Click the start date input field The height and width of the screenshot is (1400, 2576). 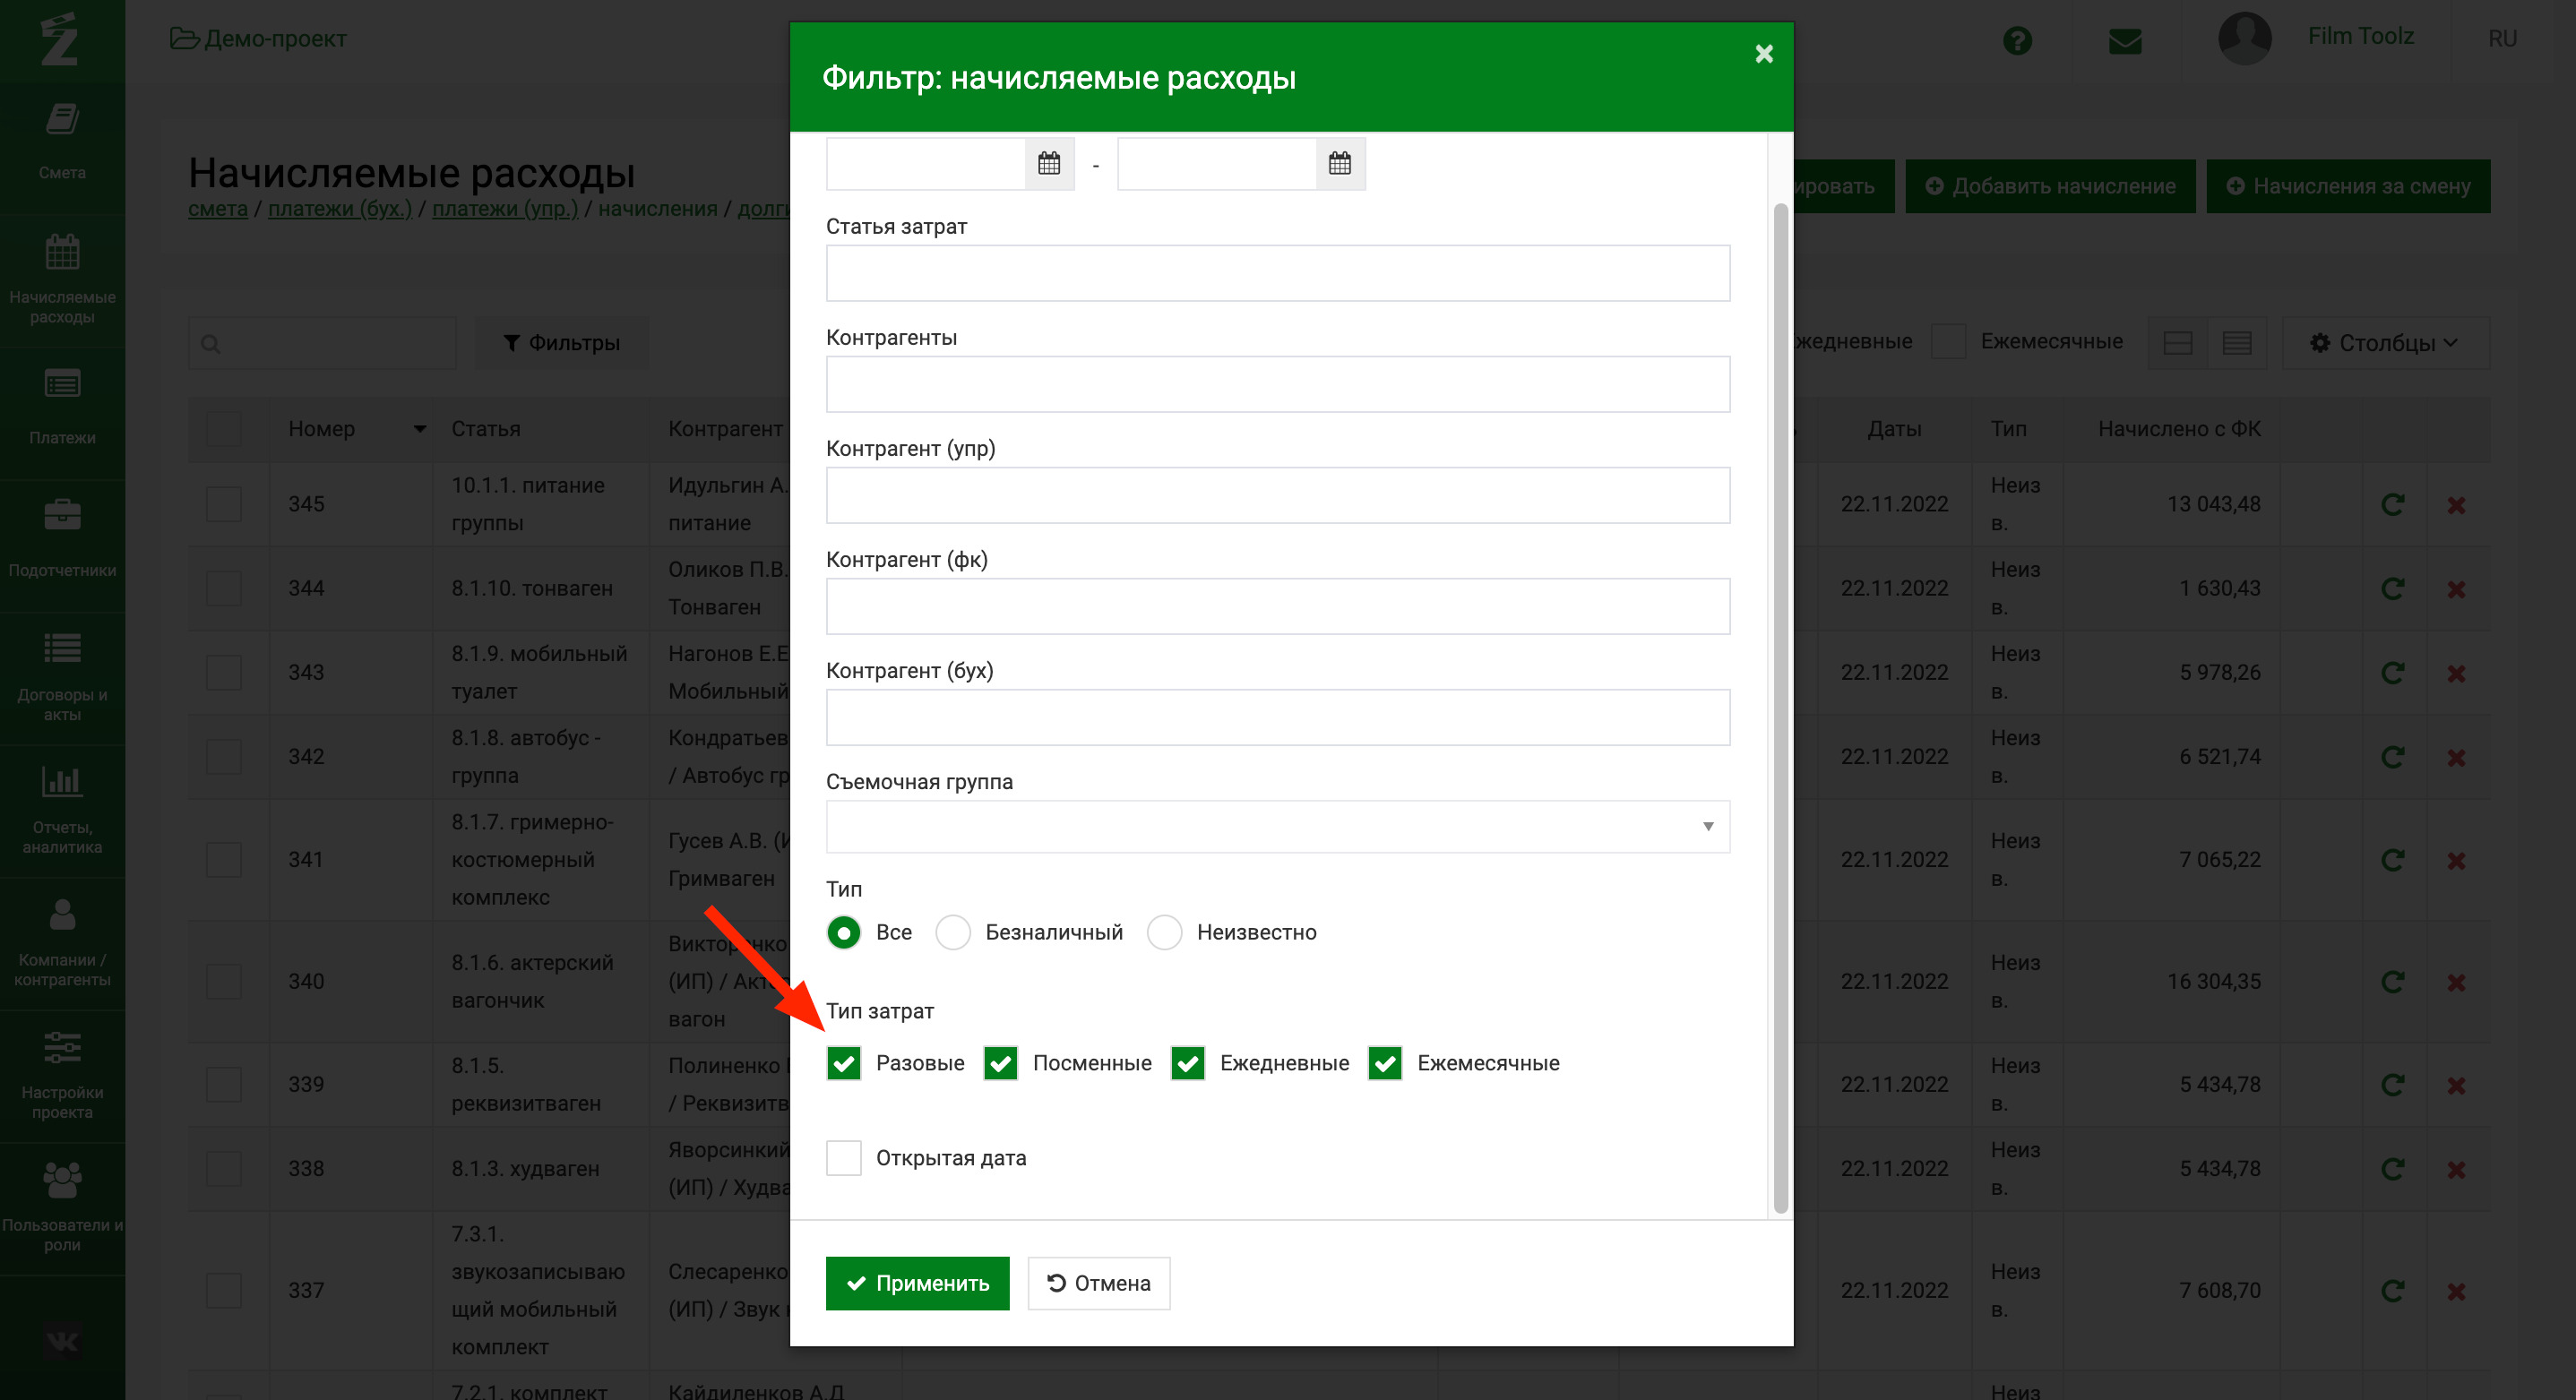(926, 163)
